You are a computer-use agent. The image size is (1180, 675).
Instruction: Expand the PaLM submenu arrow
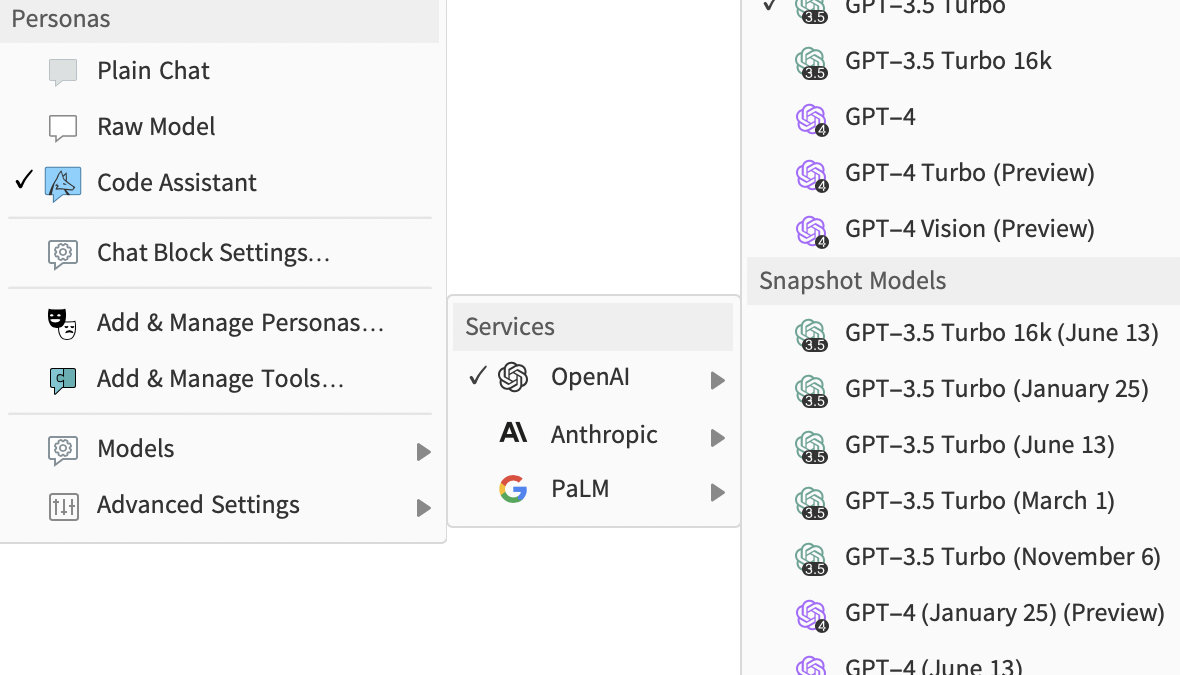pos(718,493)
